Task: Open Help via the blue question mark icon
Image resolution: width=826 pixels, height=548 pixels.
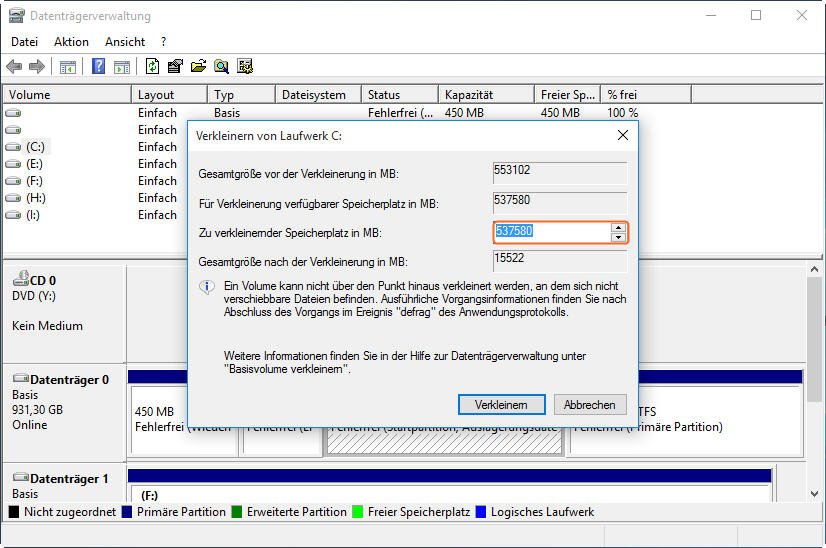Action: (99, 66)
